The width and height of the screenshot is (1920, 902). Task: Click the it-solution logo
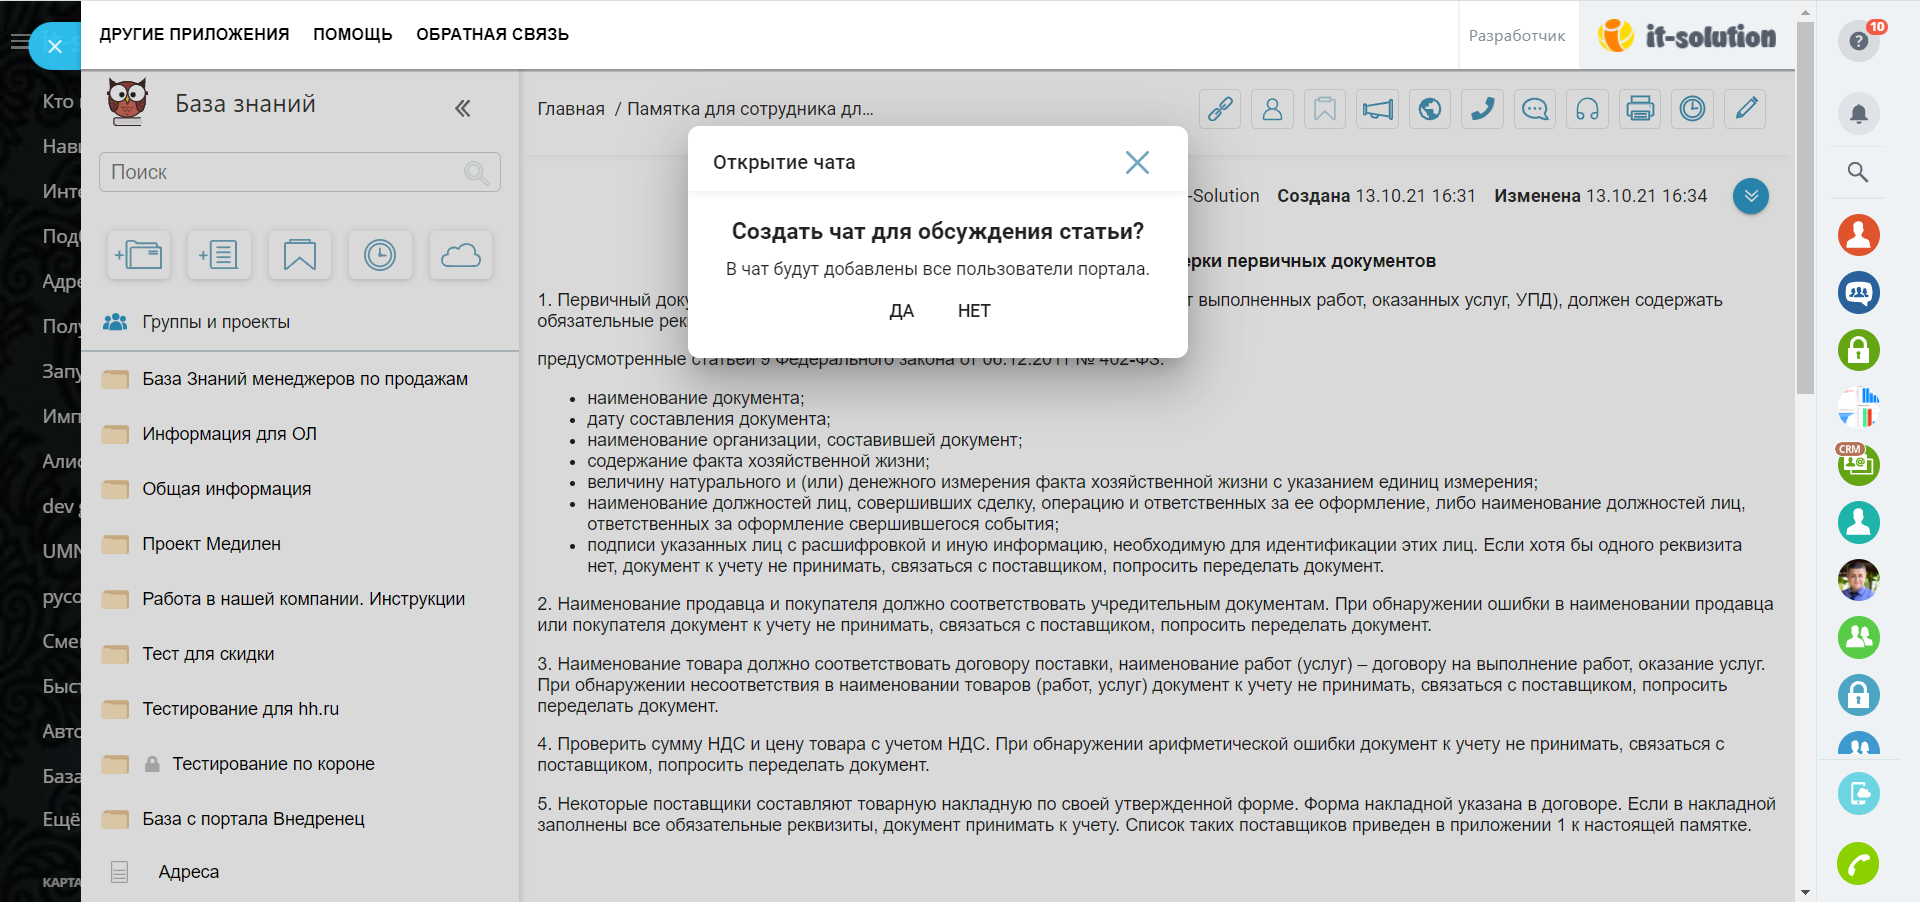pyautogui.click(x=1687, y=36)
